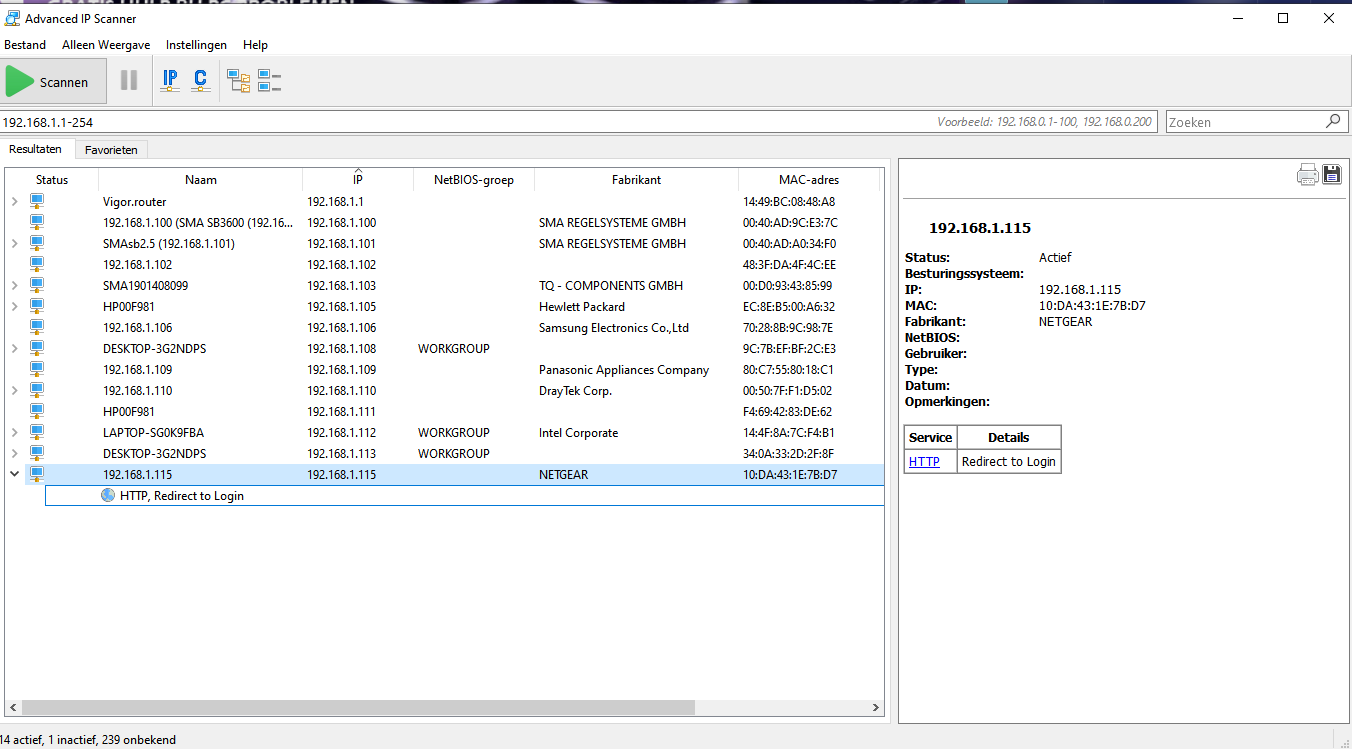Image resolution: width=1352 pixels, height=749 pixels.
Task: Click the class C subnet icon
Action: (x=200, y=81)
